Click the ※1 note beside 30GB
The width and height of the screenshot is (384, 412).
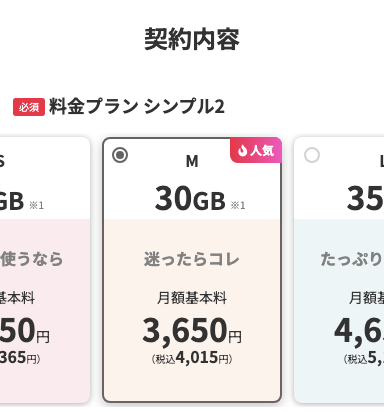[238, 205]
